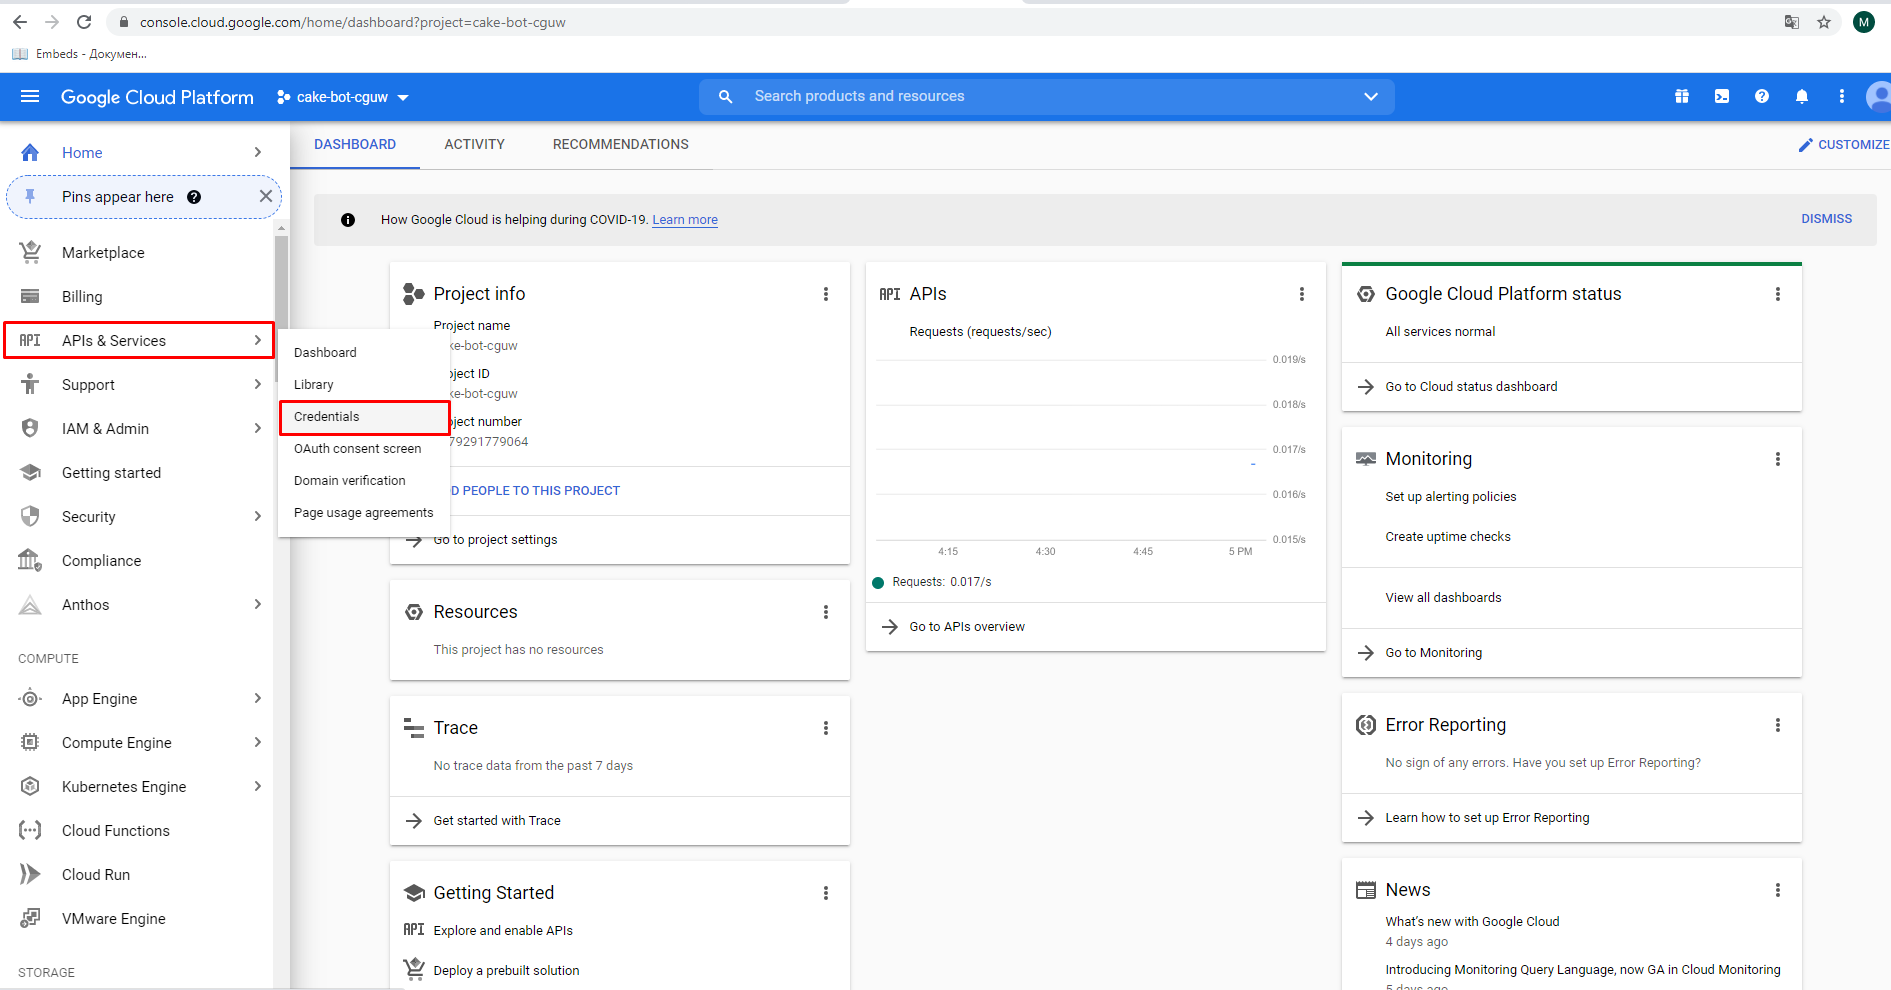Click the Home house icon in sidebar
Screen dimensions: 1891x990
[30, 153]
